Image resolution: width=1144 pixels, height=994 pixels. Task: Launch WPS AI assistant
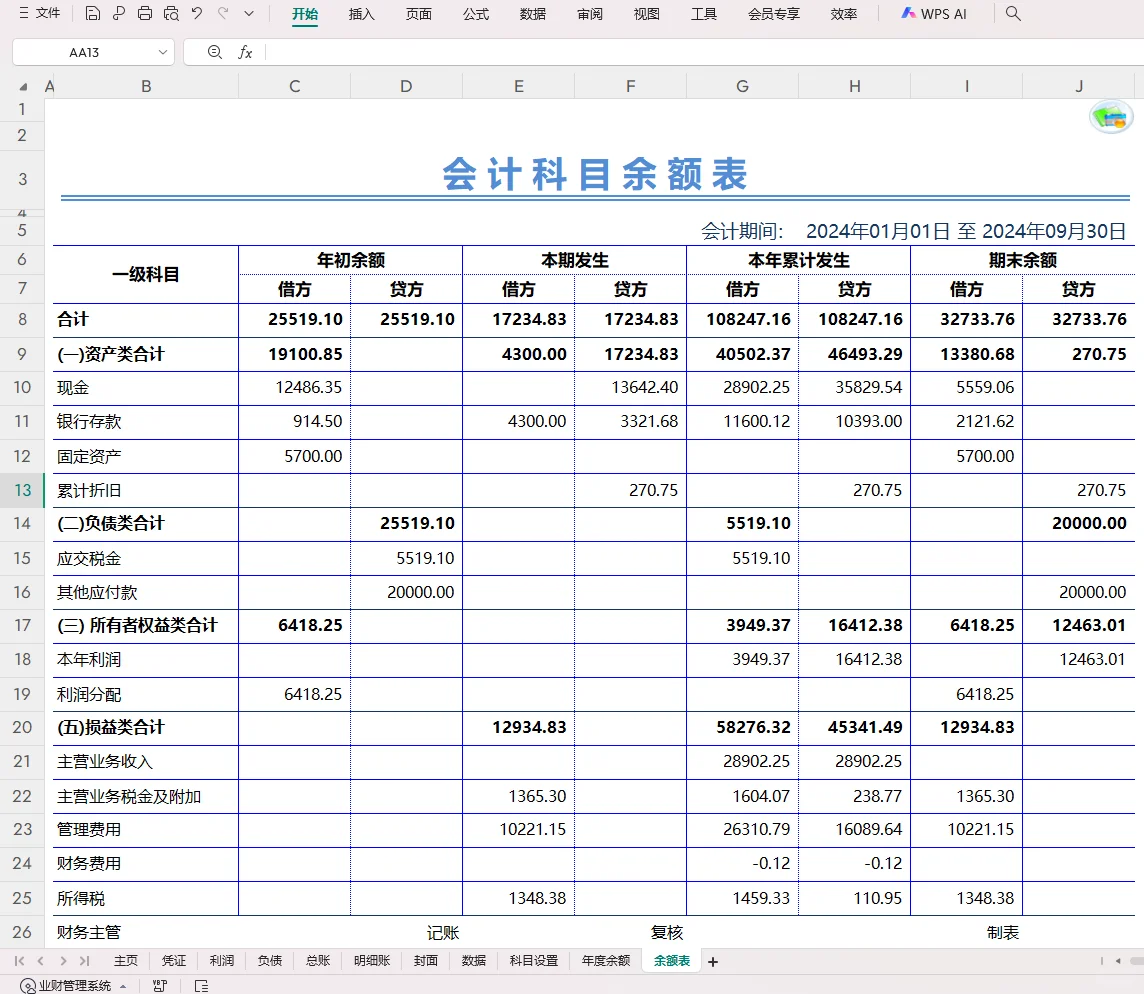click(x=933, y=14)
